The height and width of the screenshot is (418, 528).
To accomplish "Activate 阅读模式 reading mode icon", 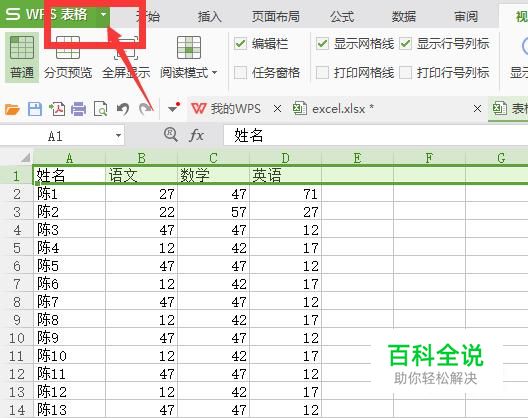I will (189, 48).
